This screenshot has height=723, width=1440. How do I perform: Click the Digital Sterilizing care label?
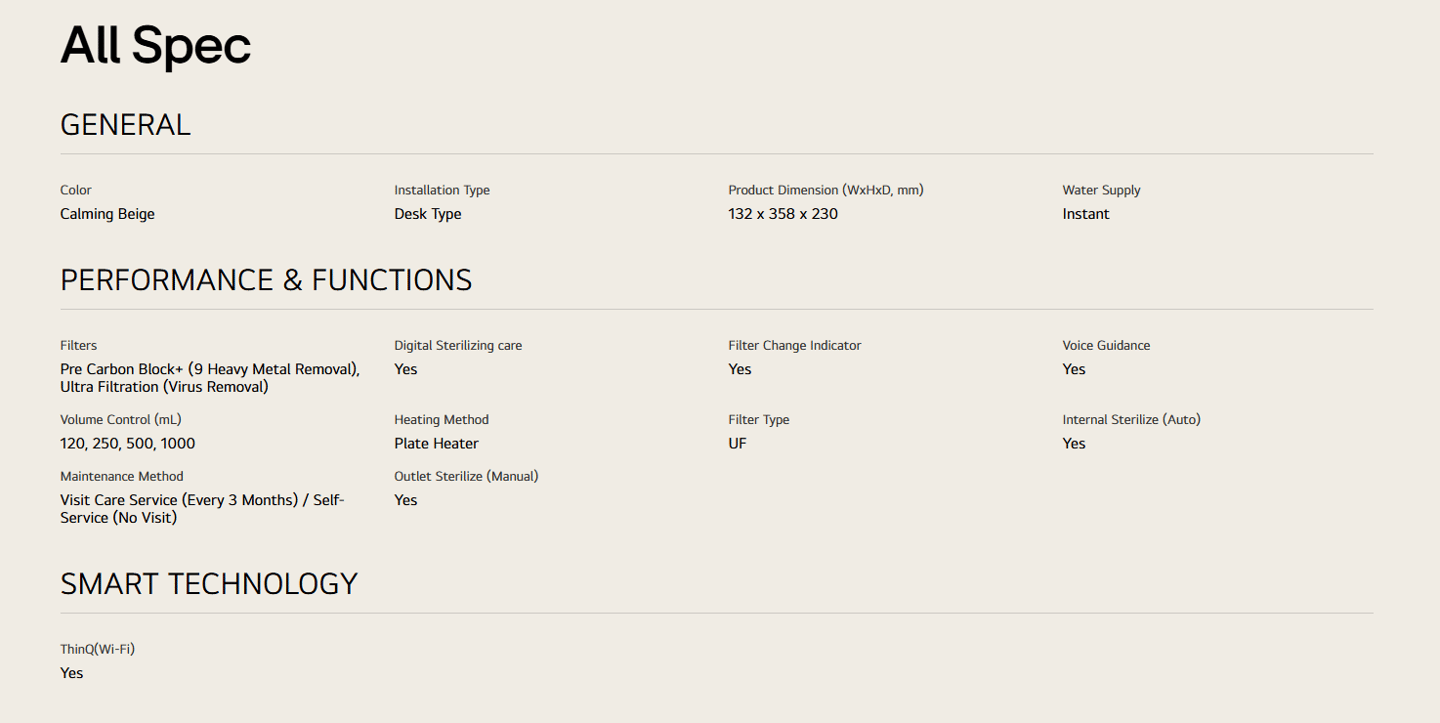457,345
